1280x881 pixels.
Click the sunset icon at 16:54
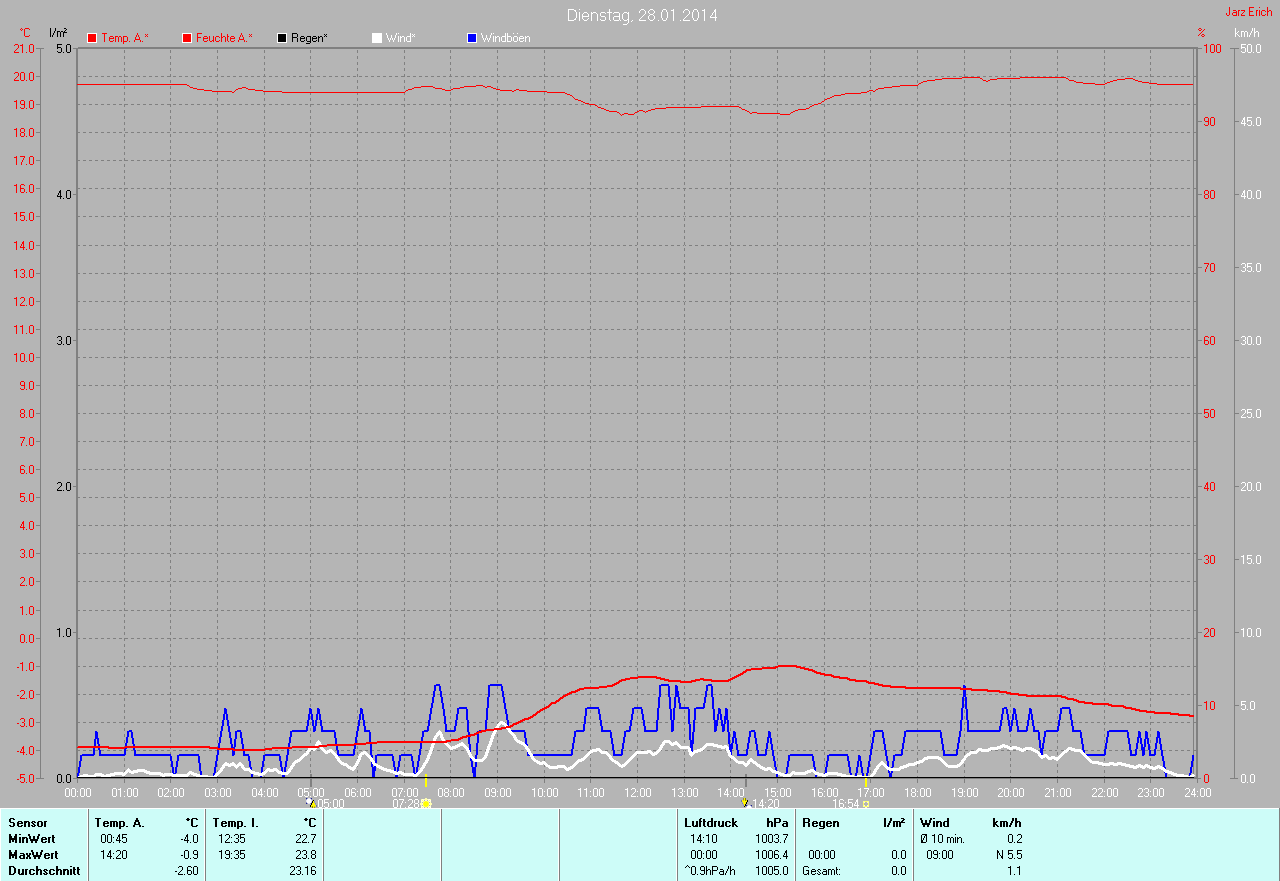(x=866, y=803)
